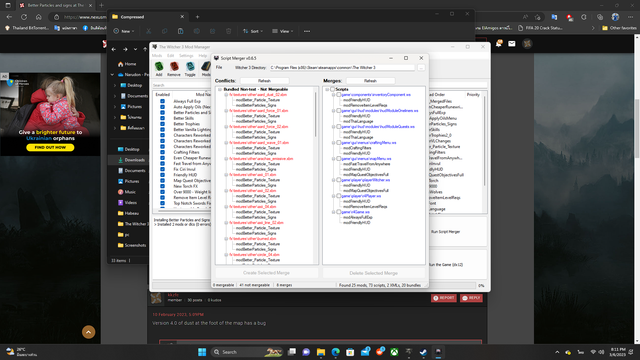
Task: Click the Windows taskbar search box
Action: click(247, 352)
